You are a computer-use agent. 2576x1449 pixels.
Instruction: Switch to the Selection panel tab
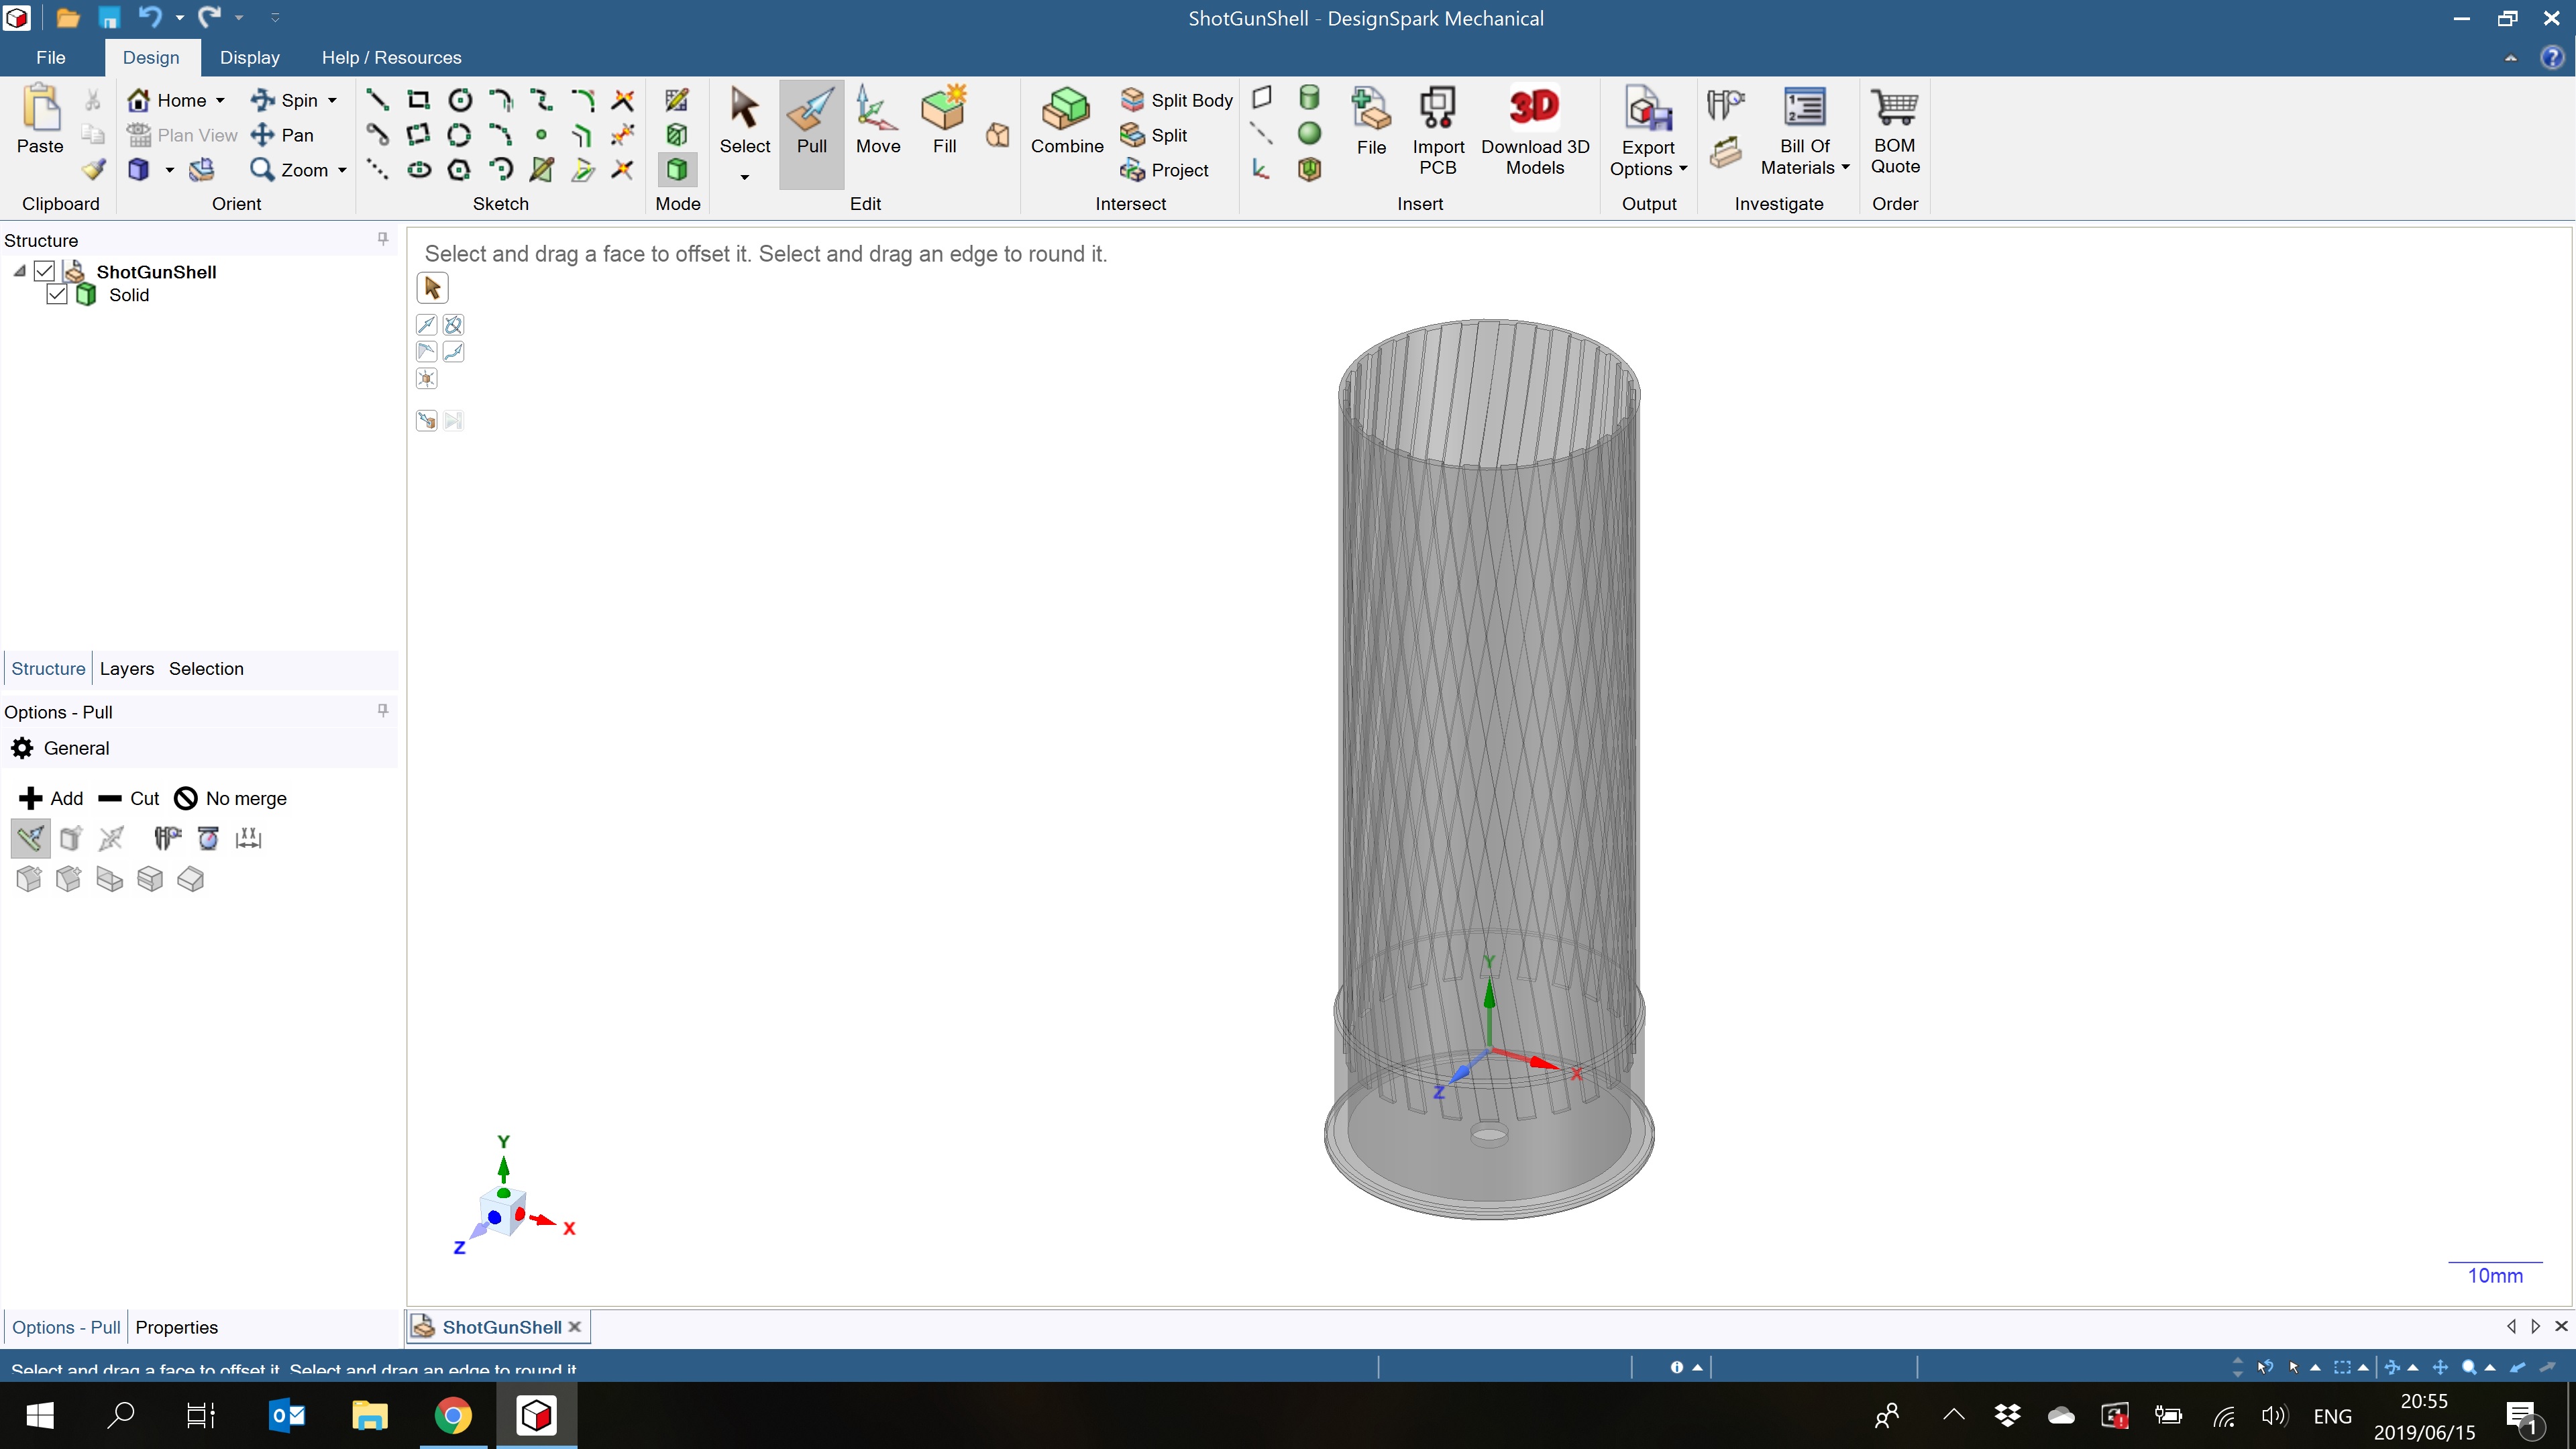click(206, 668)
